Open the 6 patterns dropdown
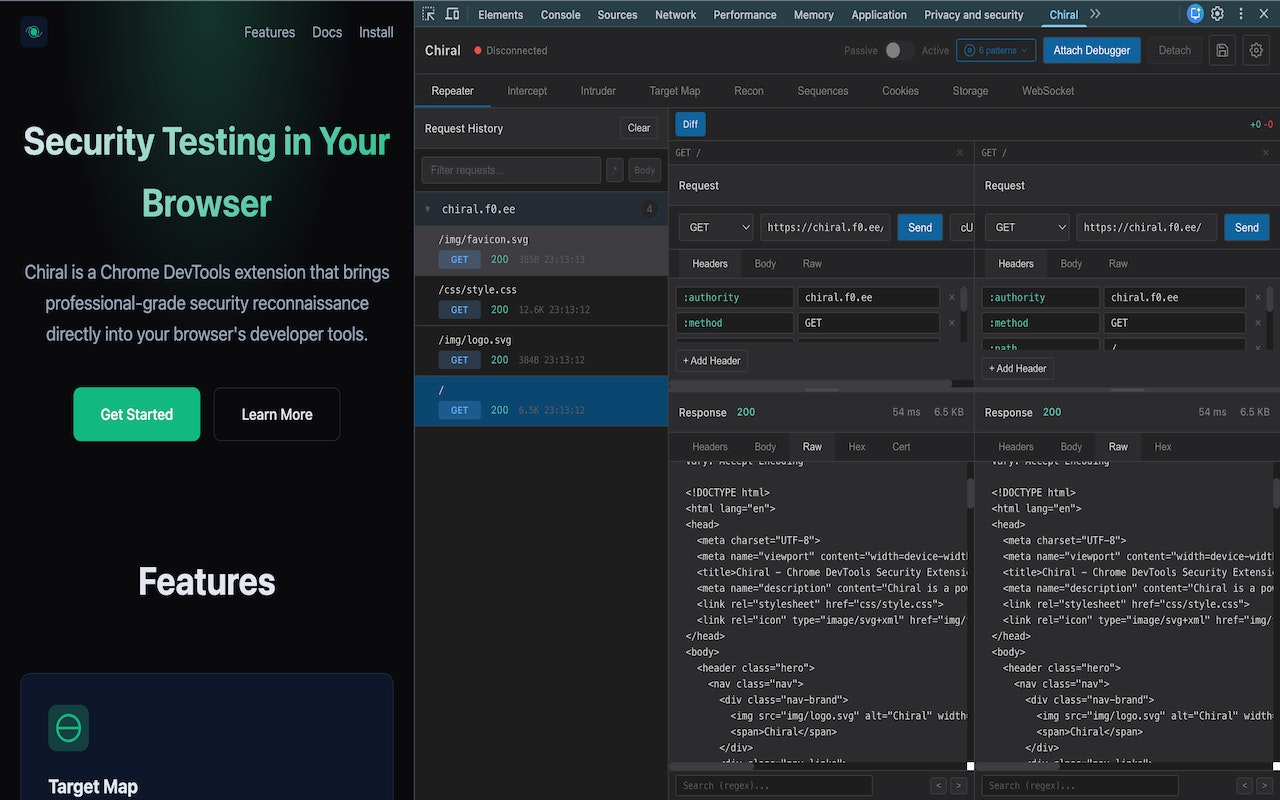 995,51
